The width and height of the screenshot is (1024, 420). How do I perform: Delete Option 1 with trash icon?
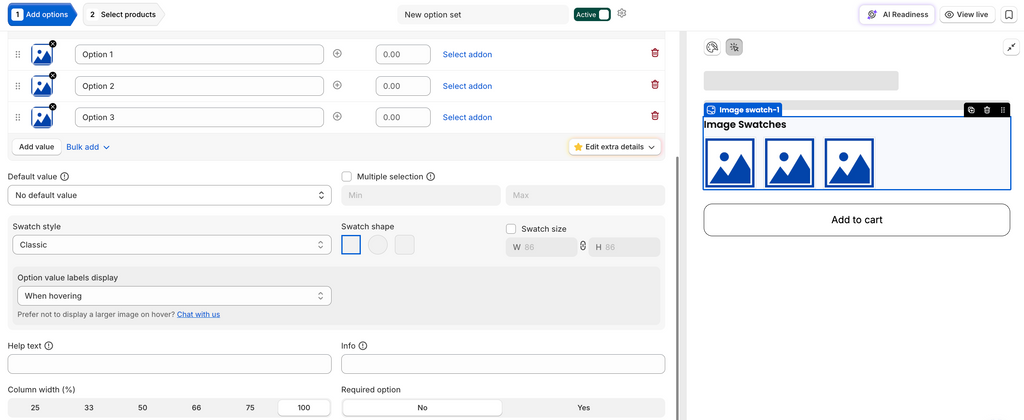pyautogui.click(x=655, y=54)
